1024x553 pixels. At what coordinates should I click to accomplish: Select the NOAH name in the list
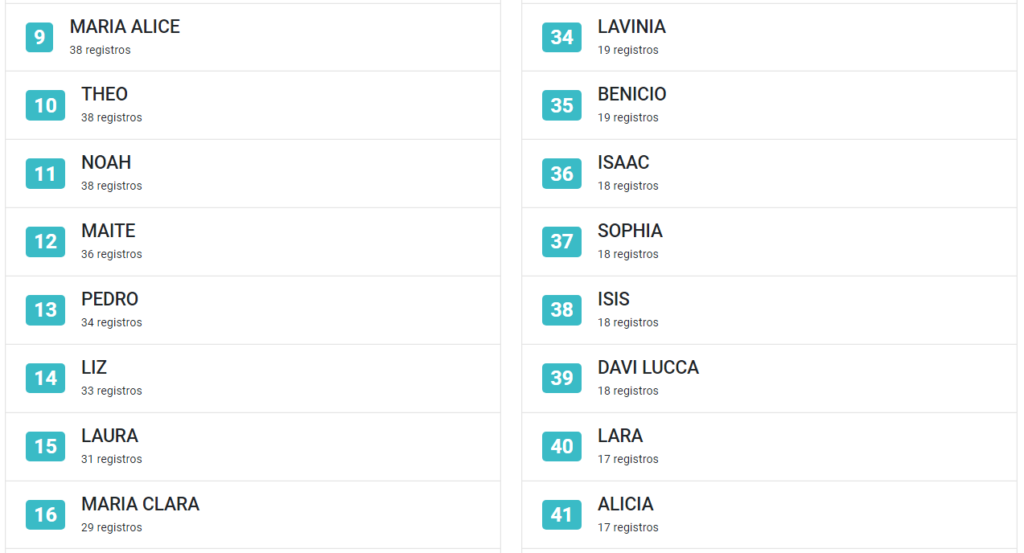click(x=106, y=163)
